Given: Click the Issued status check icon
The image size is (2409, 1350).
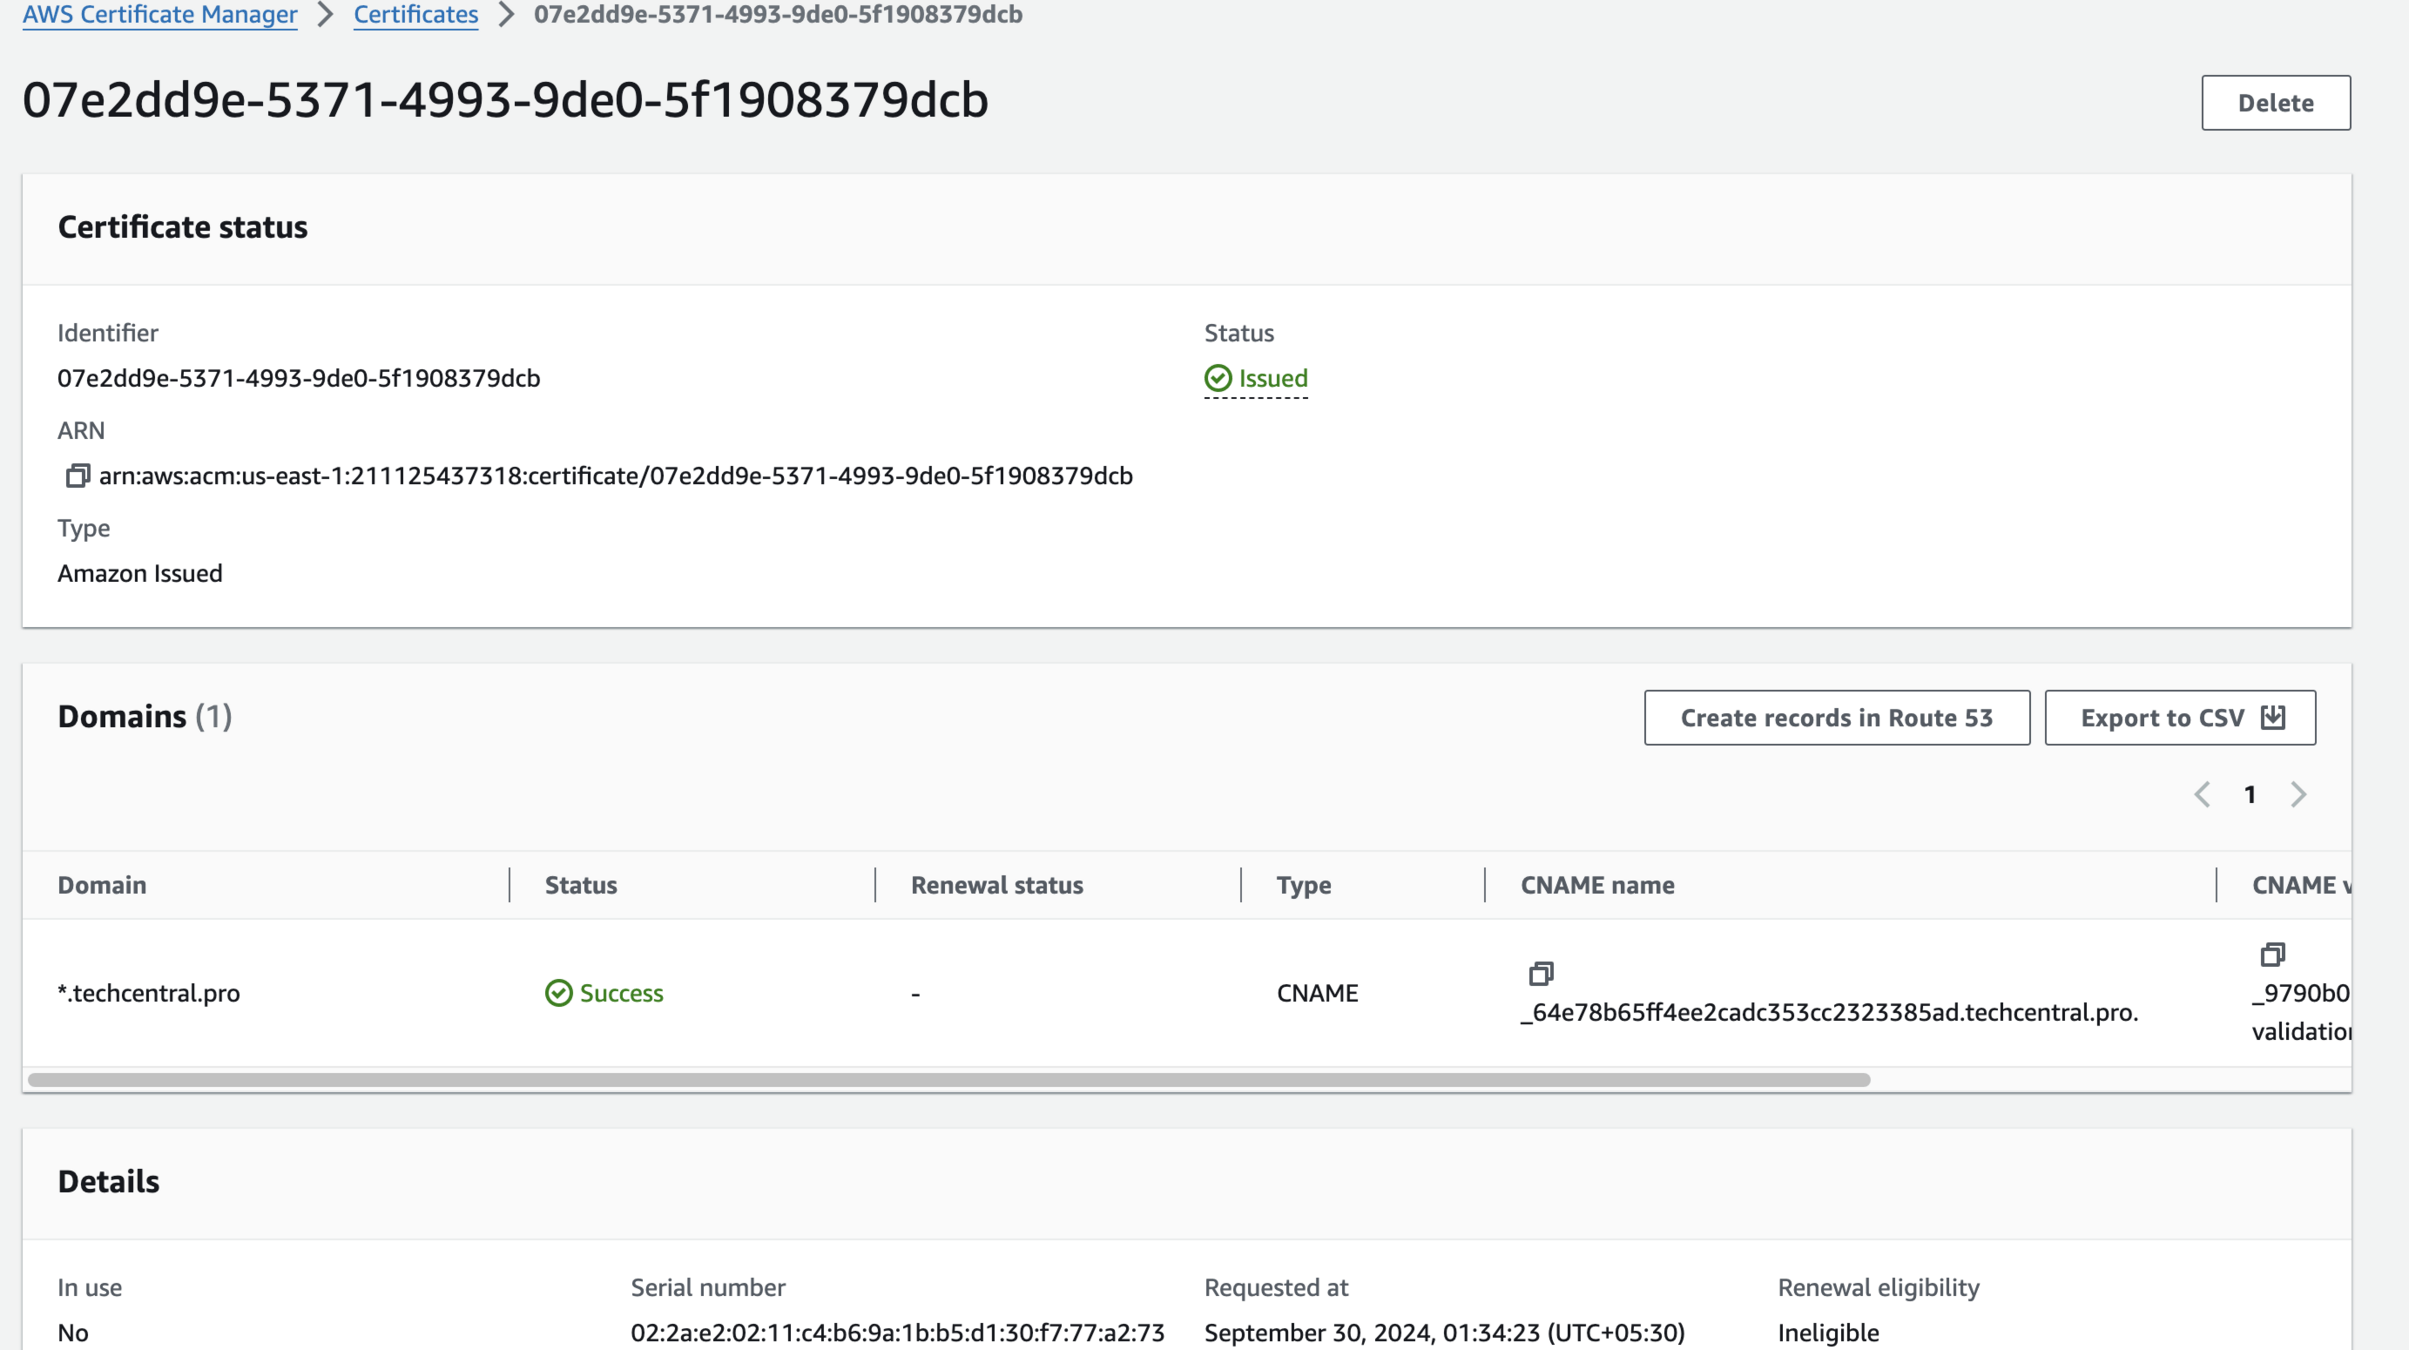Looking at the screenshot, I should [x=1217, y=378].
